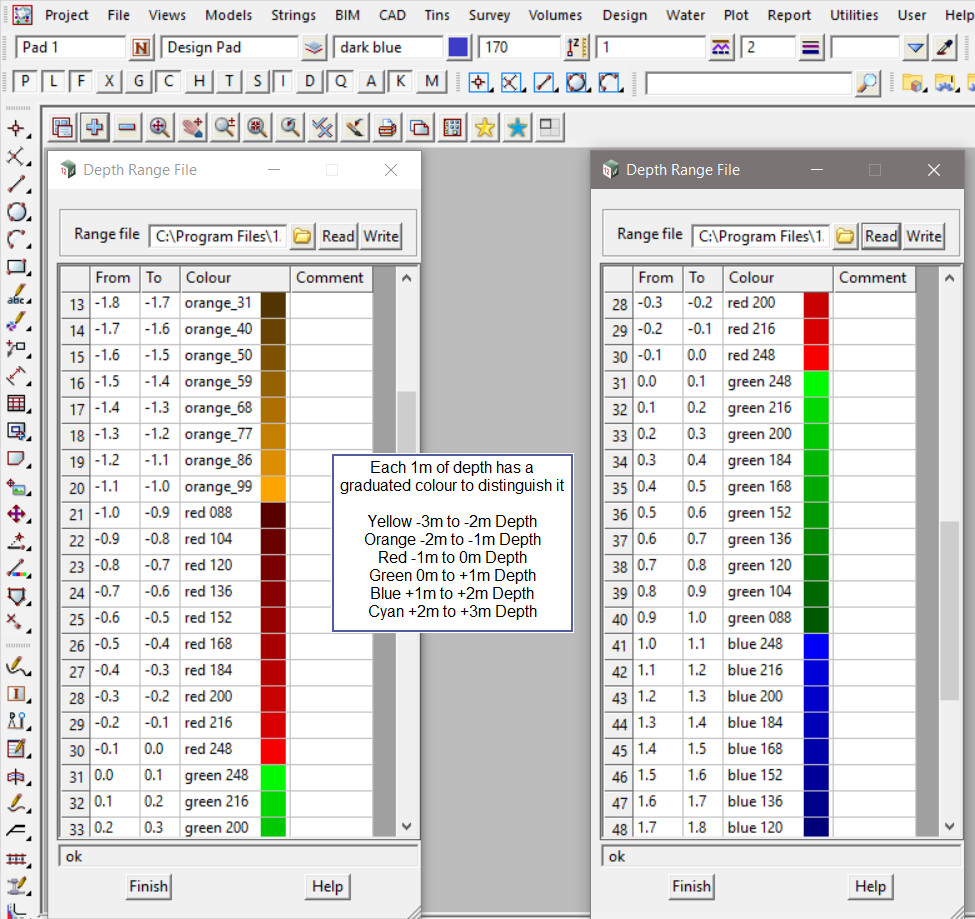Click Write button in the right dialog
The width and height of the screenshot is (975, 919).
923,236
